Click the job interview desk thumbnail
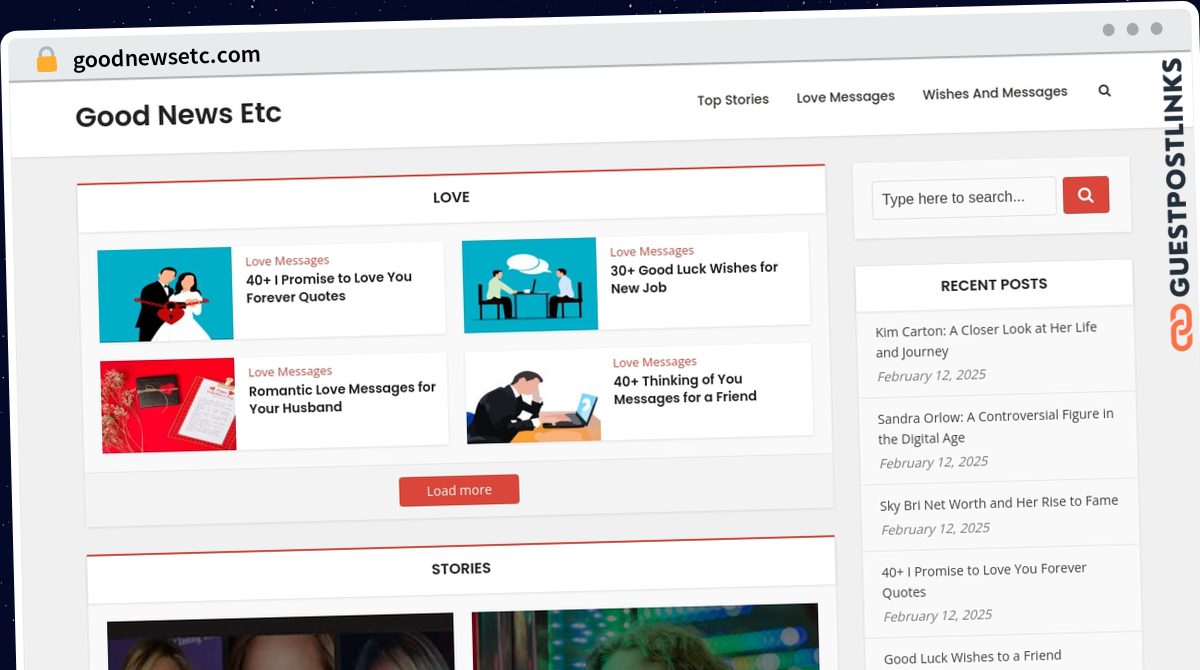This screenshot has height=670, width=1200. [530, 285]
